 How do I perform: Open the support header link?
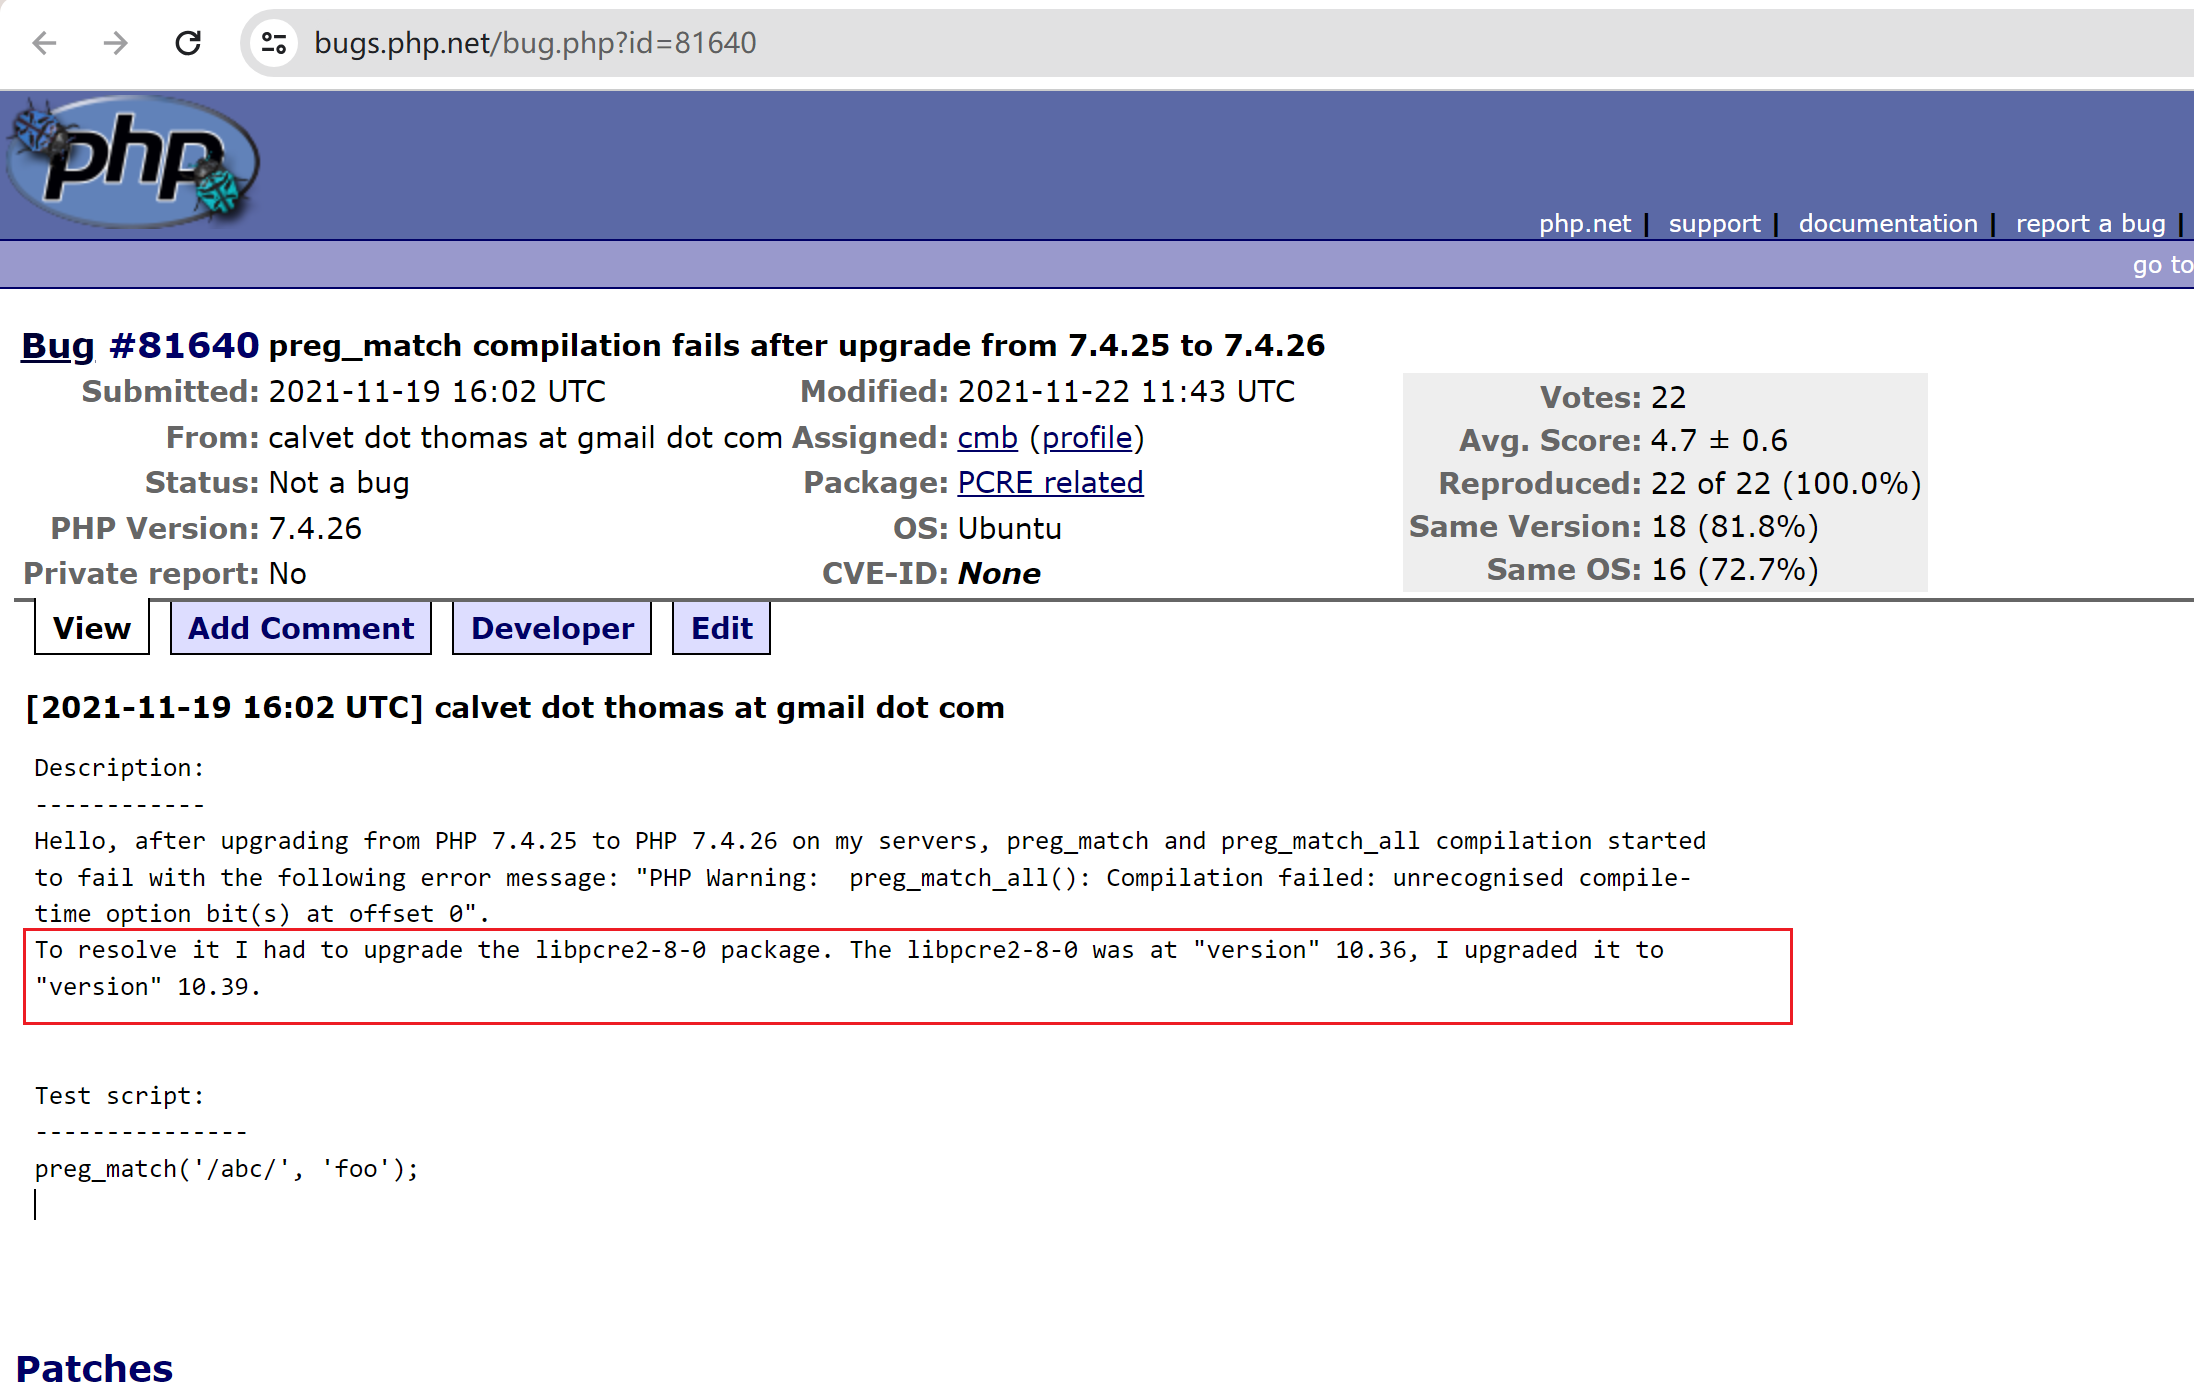(1714, 223)
